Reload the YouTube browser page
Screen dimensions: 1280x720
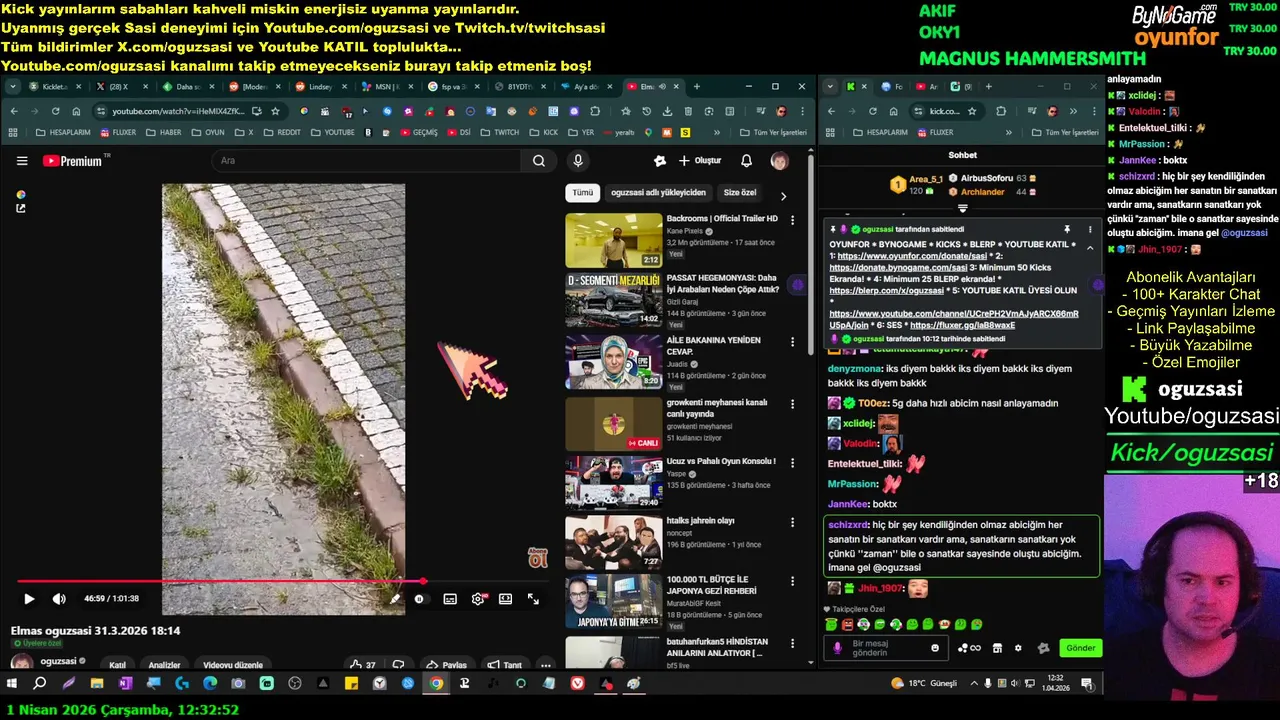pos(55,111)
